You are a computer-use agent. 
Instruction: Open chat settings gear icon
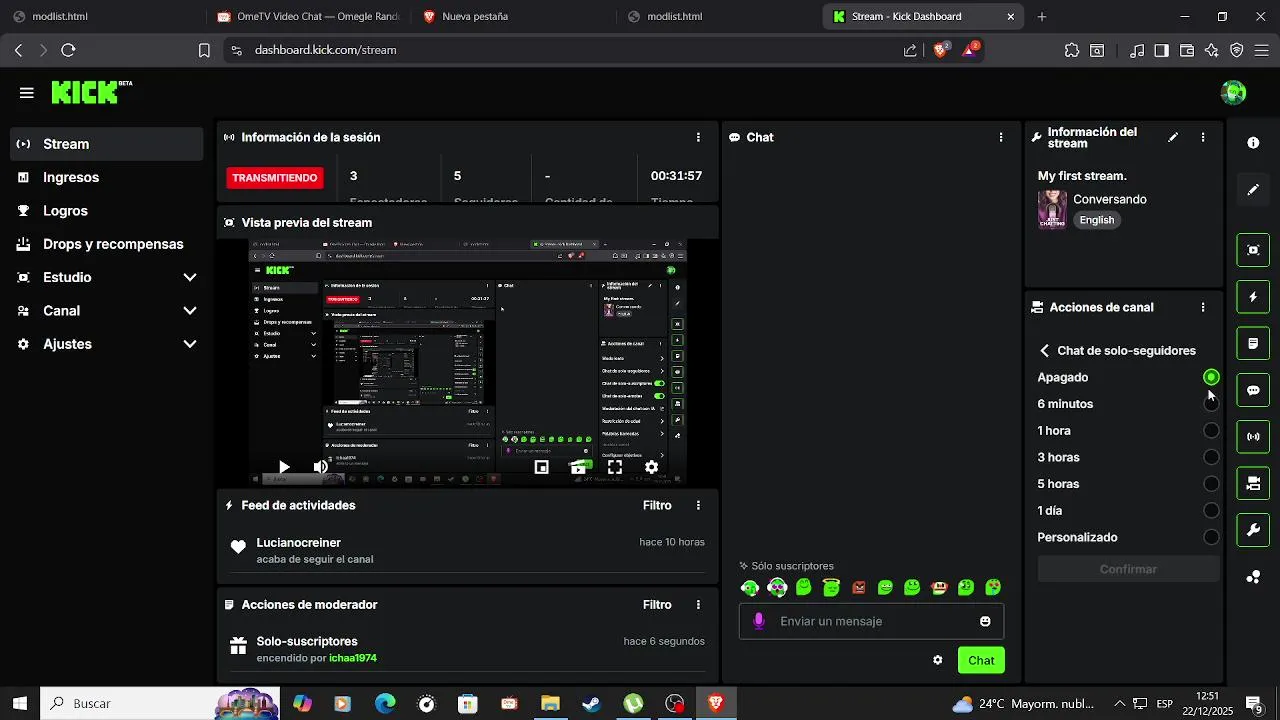click(x=938, y=660)
